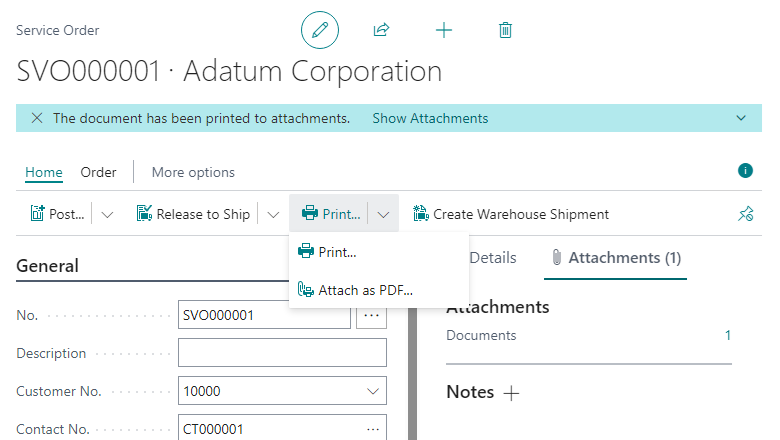Screen dimensions: 780x440
Task: Click the Post icon in toolbar
Action: tap(37, 213)
